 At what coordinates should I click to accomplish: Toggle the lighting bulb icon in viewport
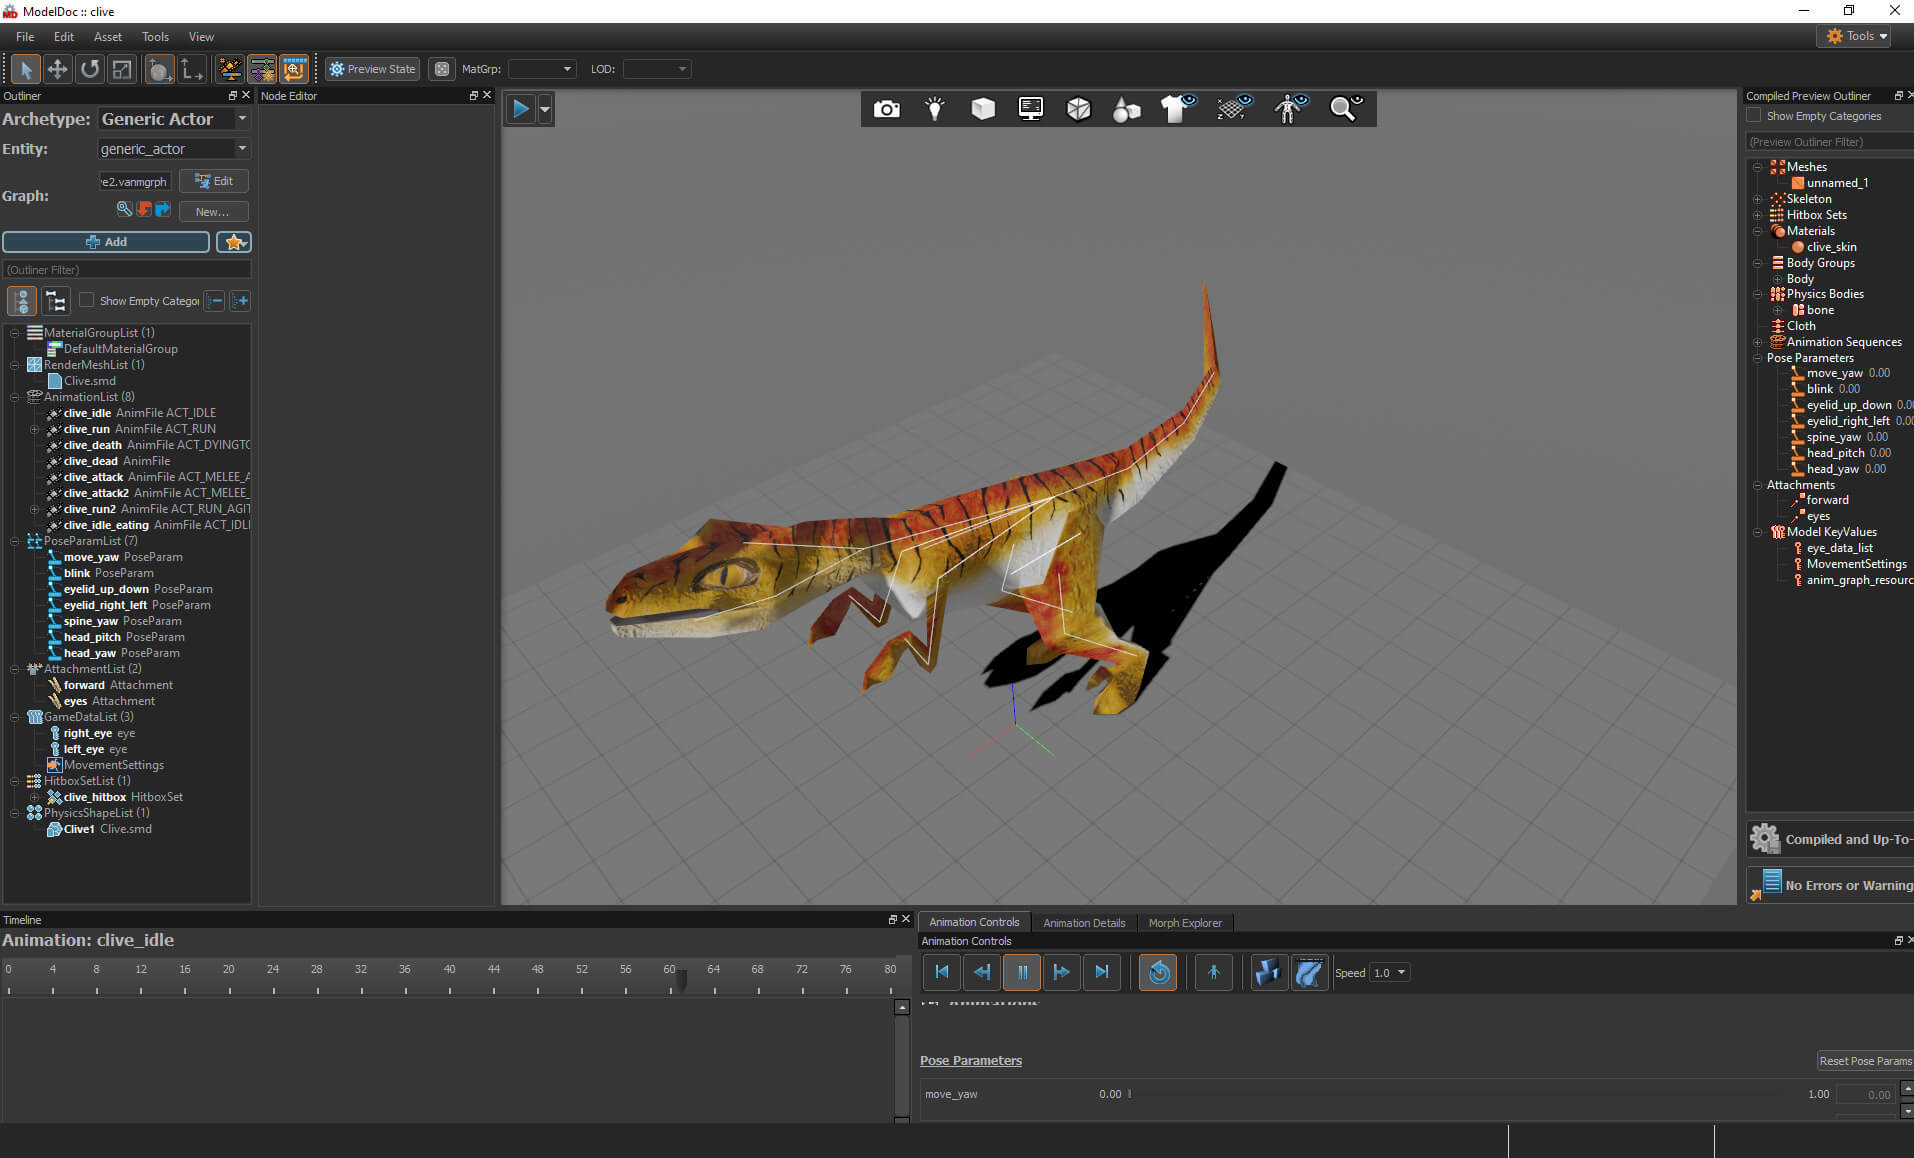[934, 109]
